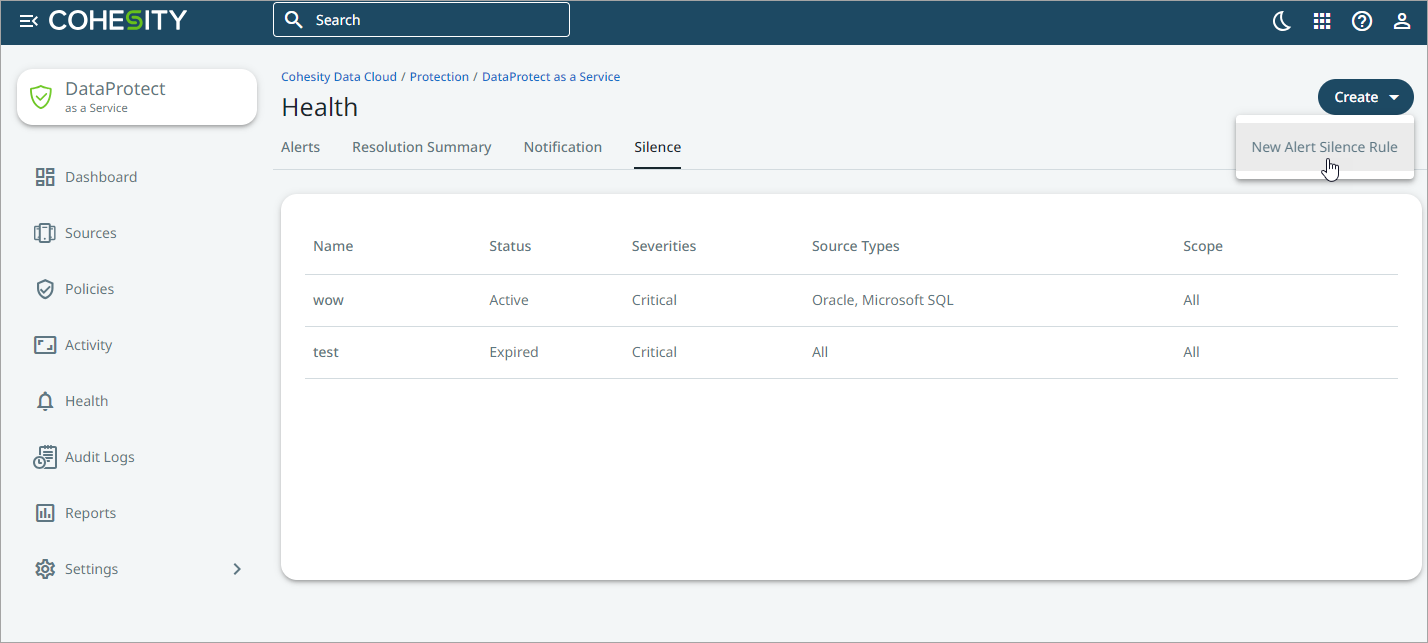The image size is (1428, 643).
Task: Click the Sources icon in sidebar
Action: (45, 233)
